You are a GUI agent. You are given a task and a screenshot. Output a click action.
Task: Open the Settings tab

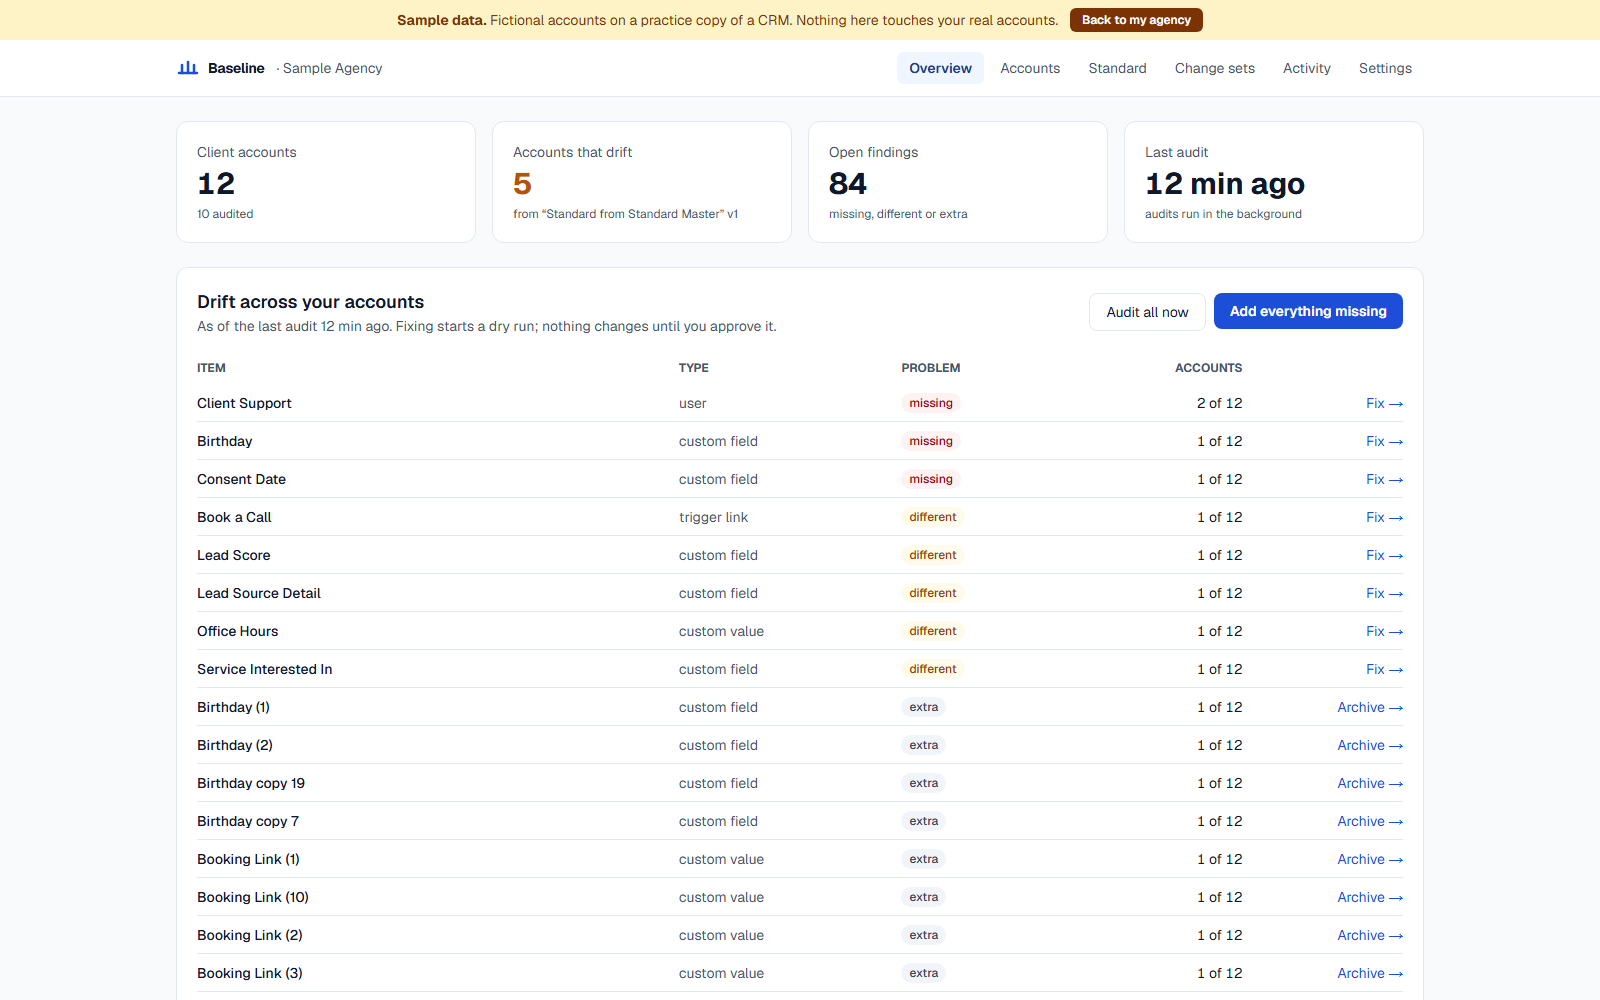1385,68
